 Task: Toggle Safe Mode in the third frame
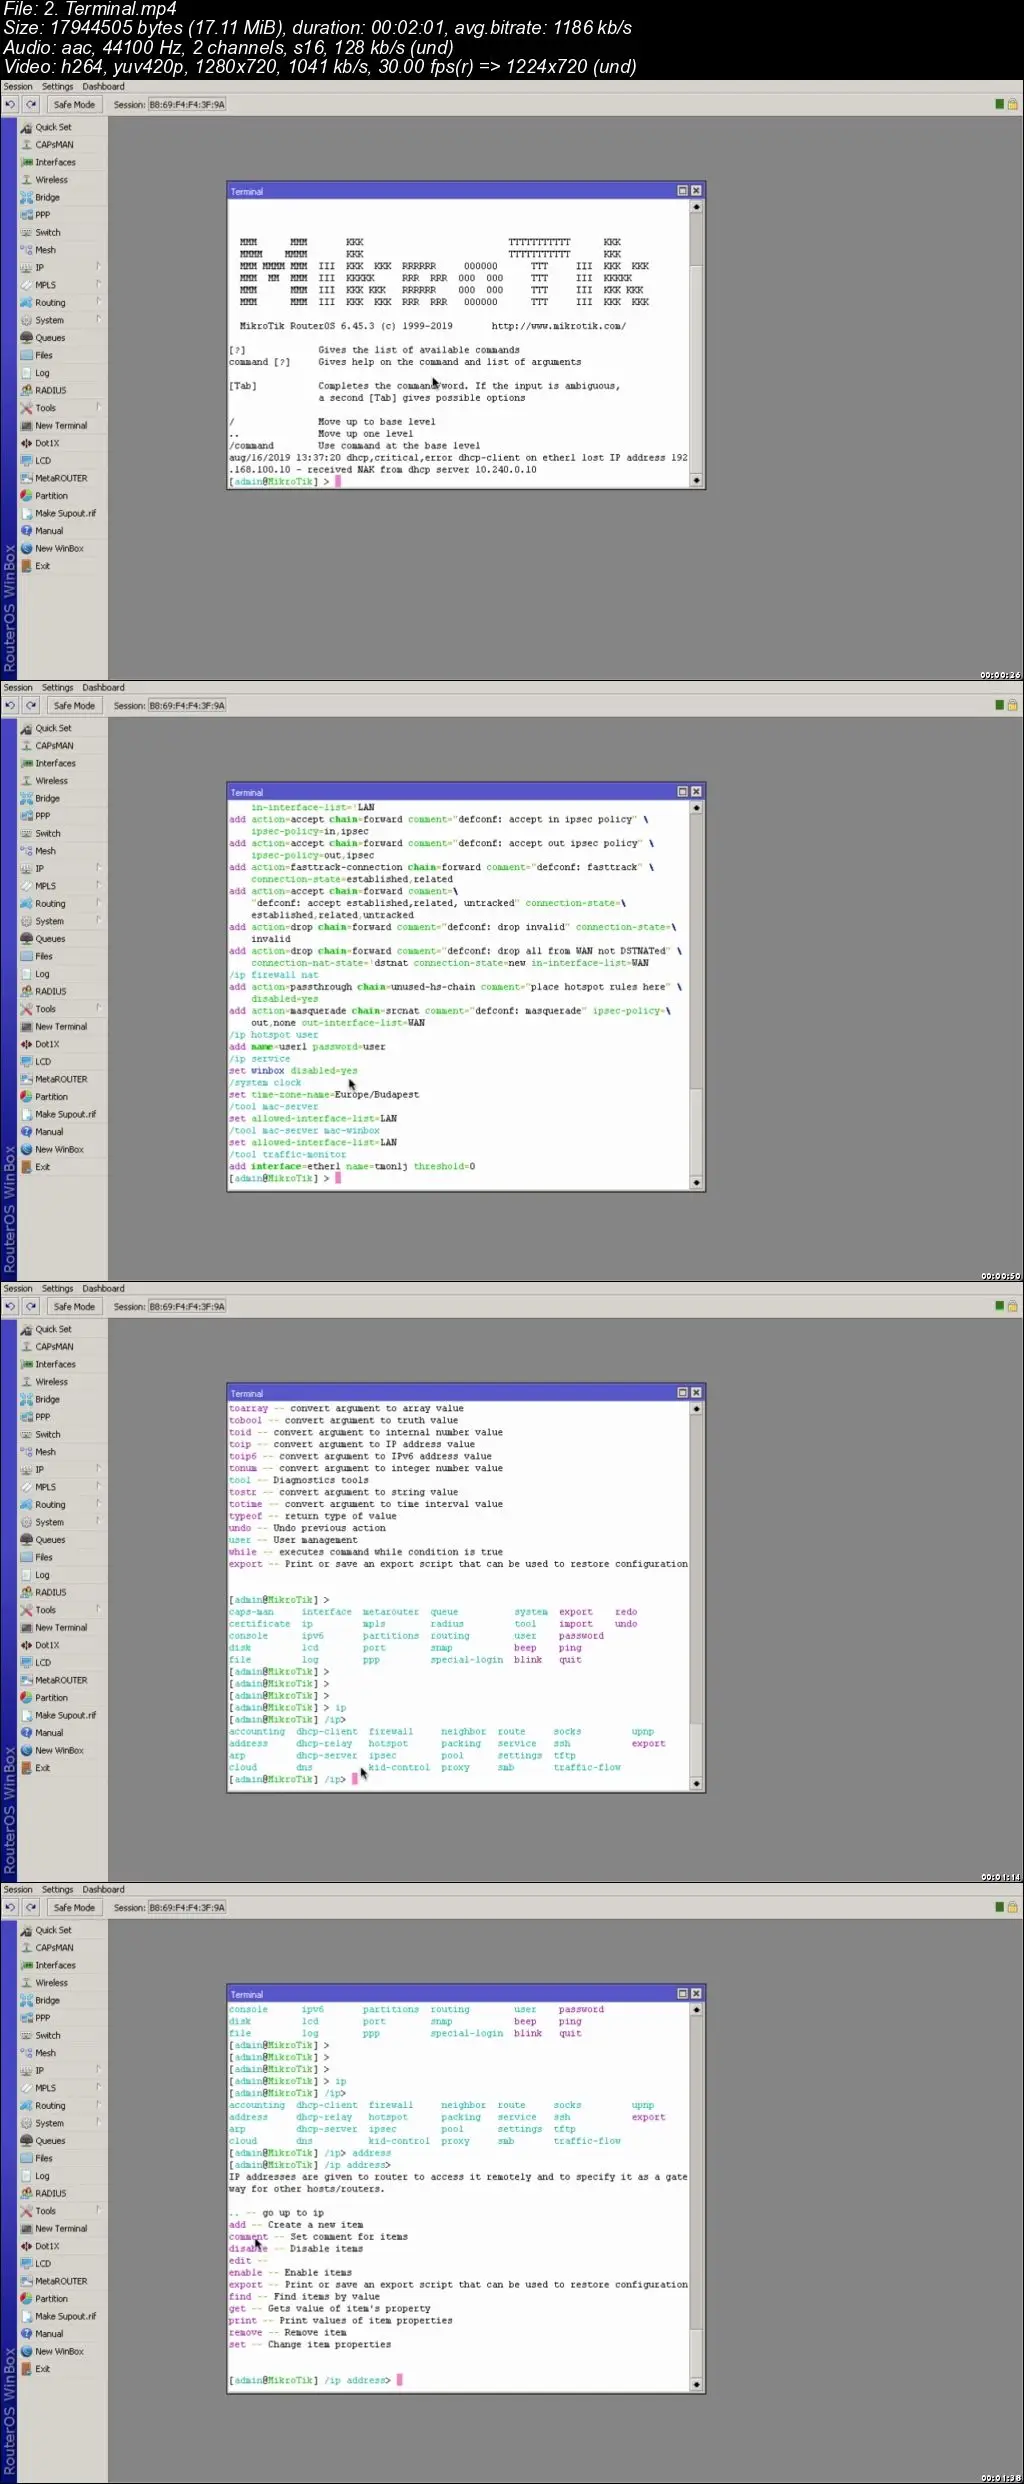click(74, 1306)
